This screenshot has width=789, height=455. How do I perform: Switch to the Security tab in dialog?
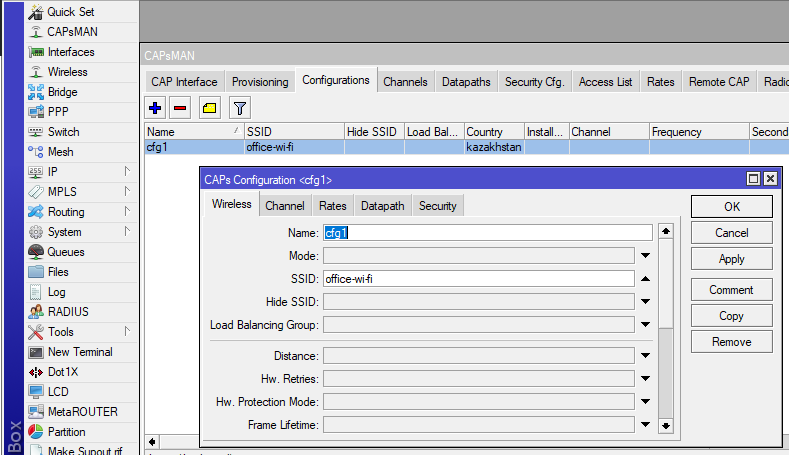pyautogui.click(x=437, y=206)
